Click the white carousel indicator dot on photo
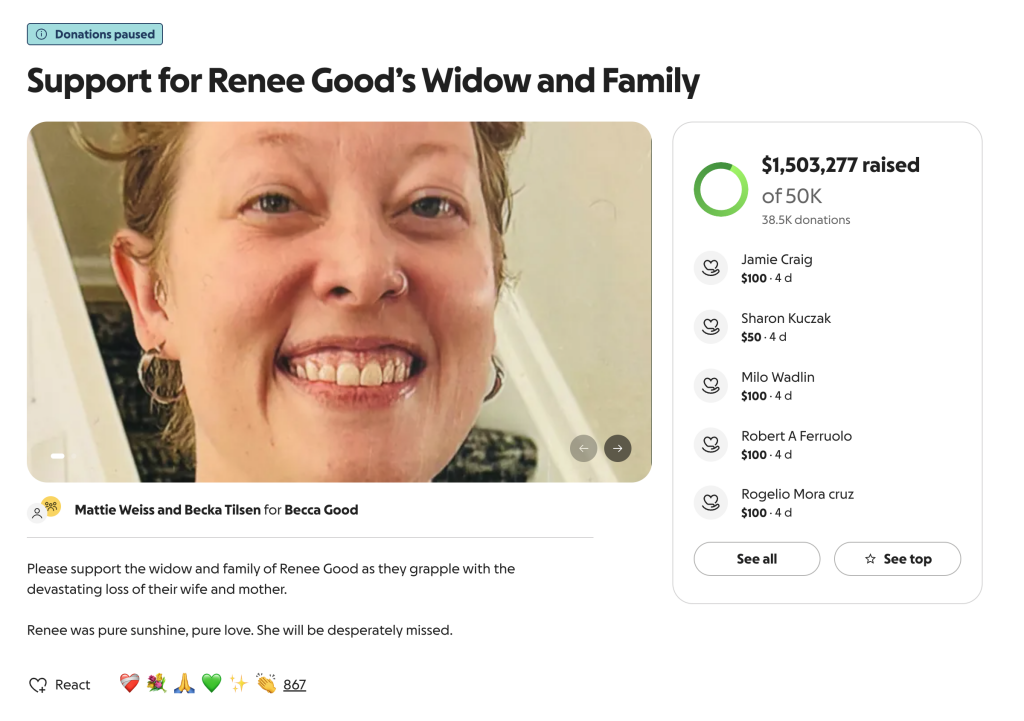 tap(58, 456)
